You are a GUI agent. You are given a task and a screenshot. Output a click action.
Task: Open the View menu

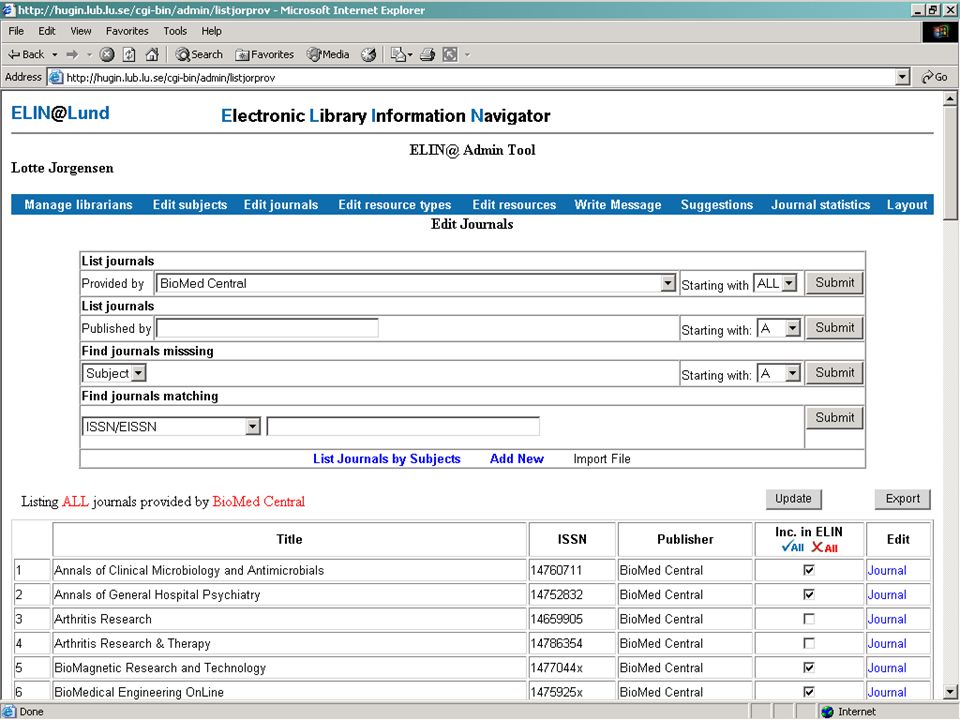tap(81, 31)
